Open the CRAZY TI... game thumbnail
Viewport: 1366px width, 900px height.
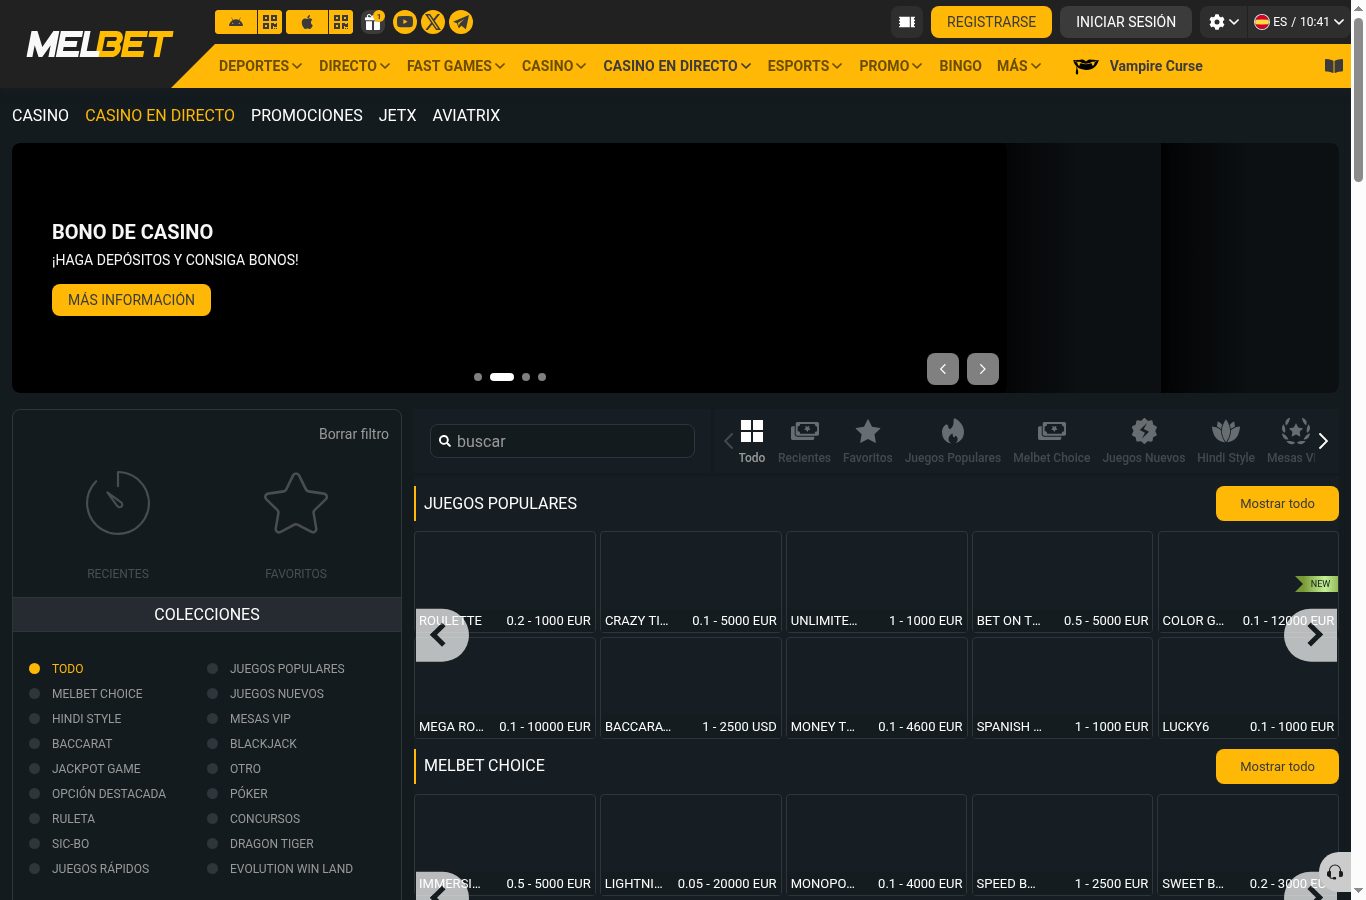[691, 582]
